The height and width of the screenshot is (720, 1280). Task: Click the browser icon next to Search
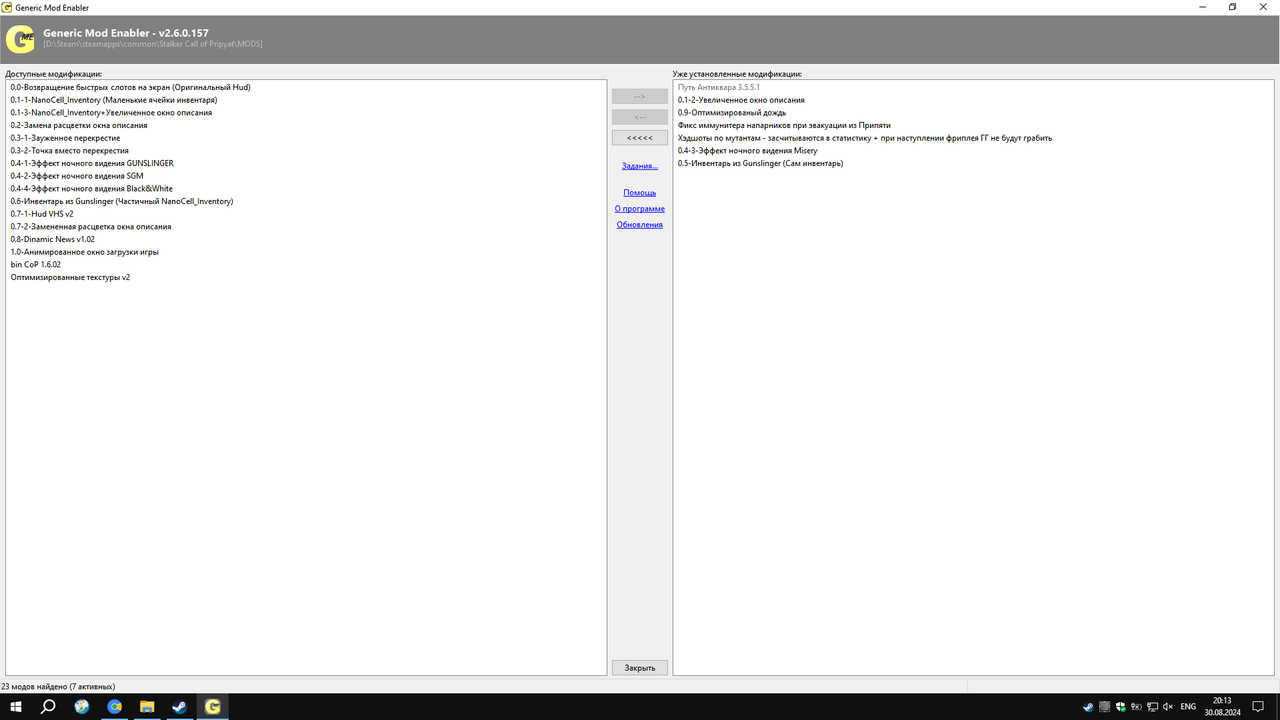point(82,706)
